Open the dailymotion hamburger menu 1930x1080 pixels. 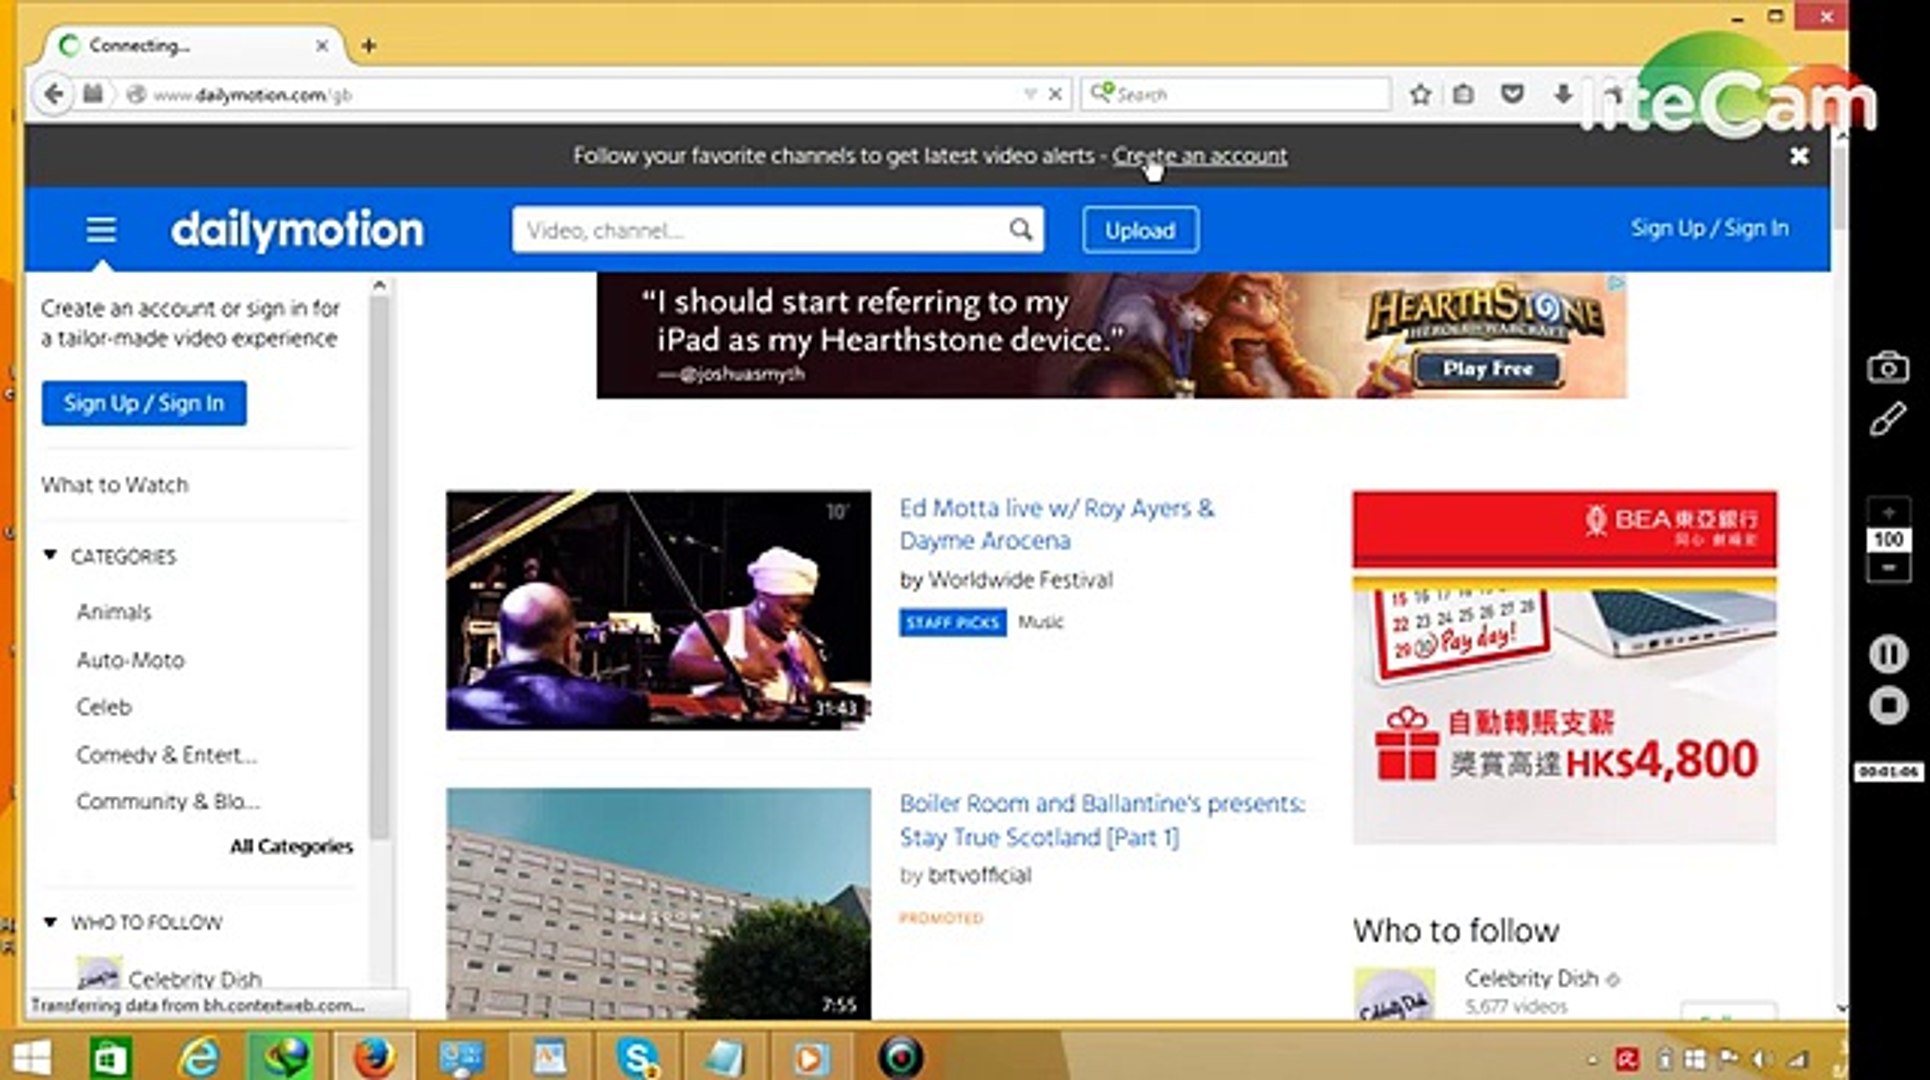point(100,229)
